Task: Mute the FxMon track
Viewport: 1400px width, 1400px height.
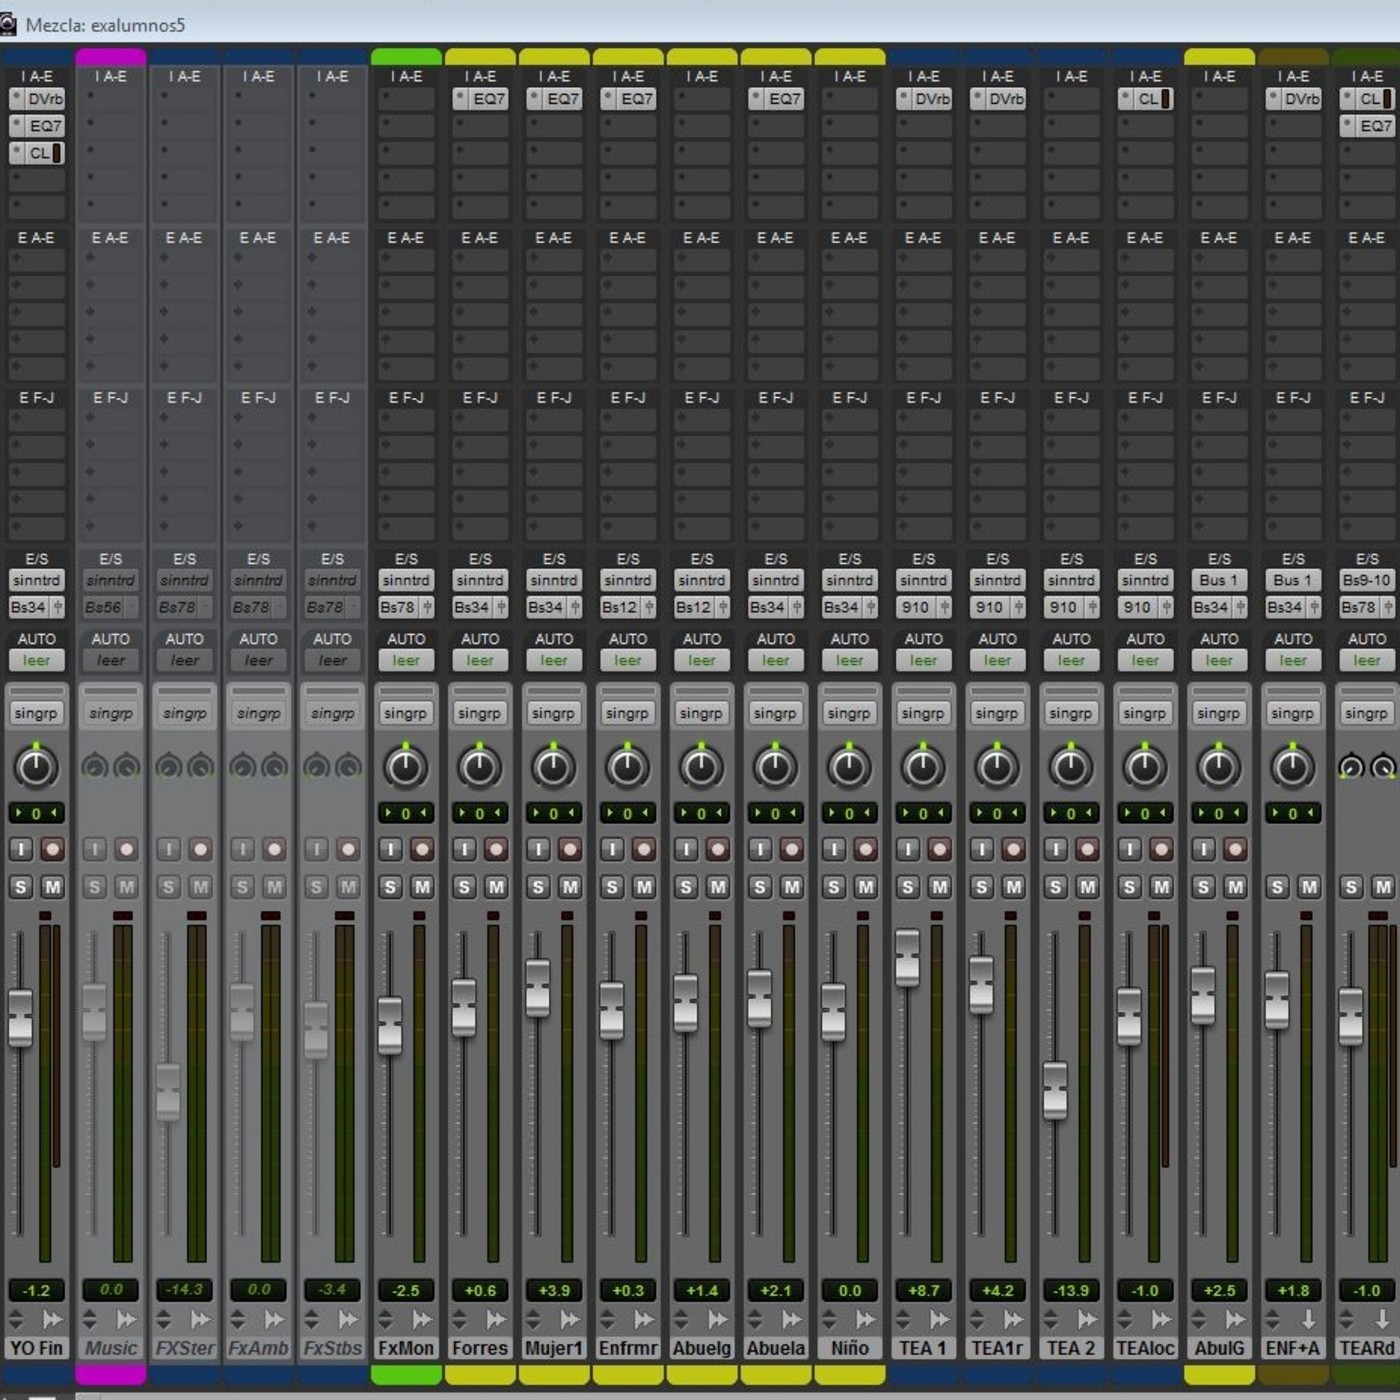Action: 423,886
